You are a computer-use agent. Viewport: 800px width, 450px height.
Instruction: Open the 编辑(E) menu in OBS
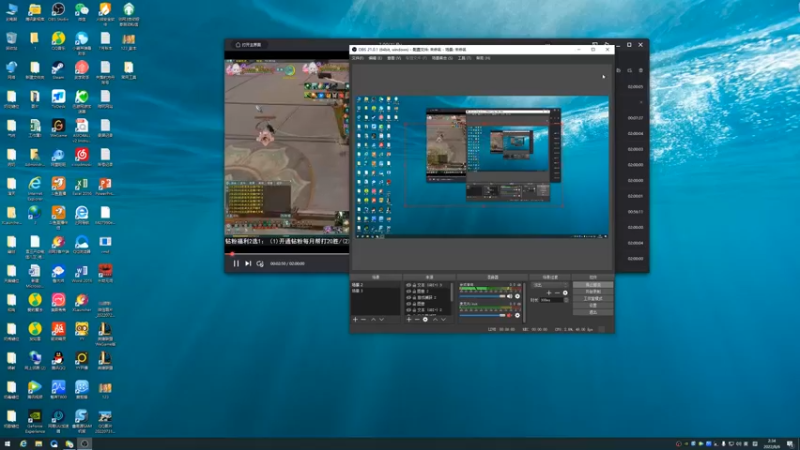pyautogui.click(x=375, y=58)
